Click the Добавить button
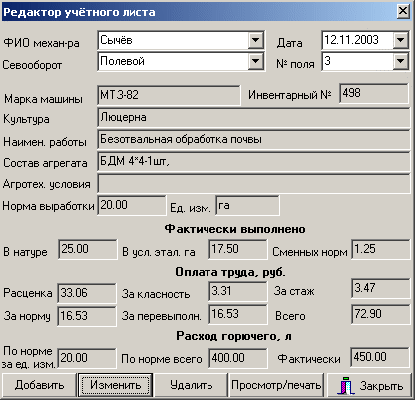416x401 pixels. tap(39, 385)
